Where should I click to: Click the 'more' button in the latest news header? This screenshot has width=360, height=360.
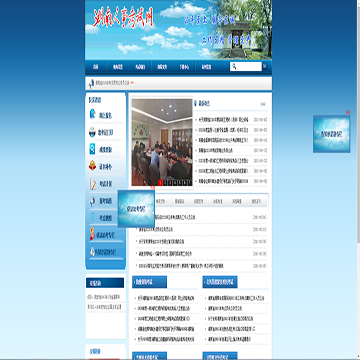pyautogui.click(x=263, y=104)
